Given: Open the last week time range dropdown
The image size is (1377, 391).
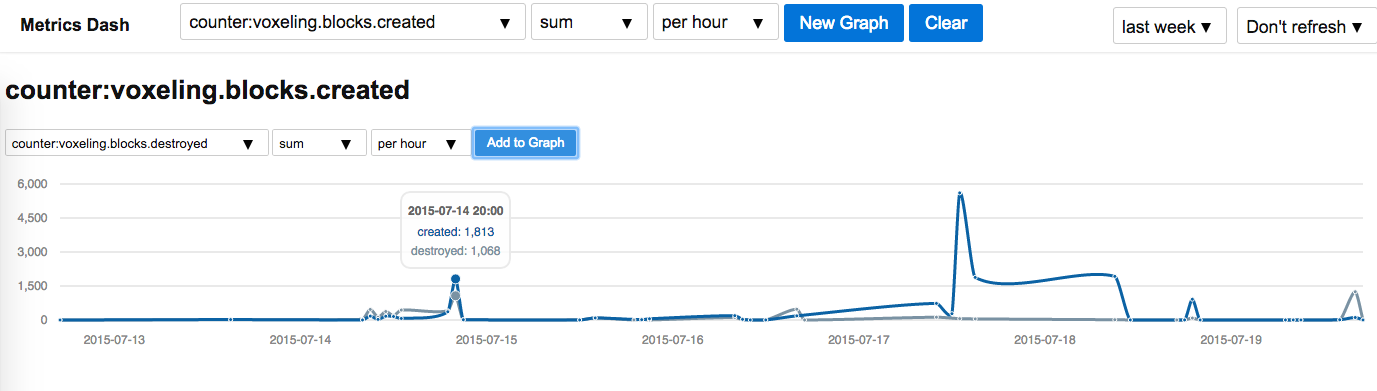Looking at the screenshot, I should coord(1170,27).
